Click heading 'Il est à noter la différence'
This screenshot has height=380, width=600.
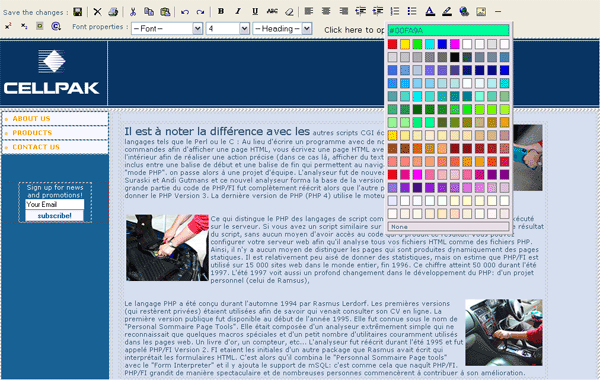click(x=217, y=131)
